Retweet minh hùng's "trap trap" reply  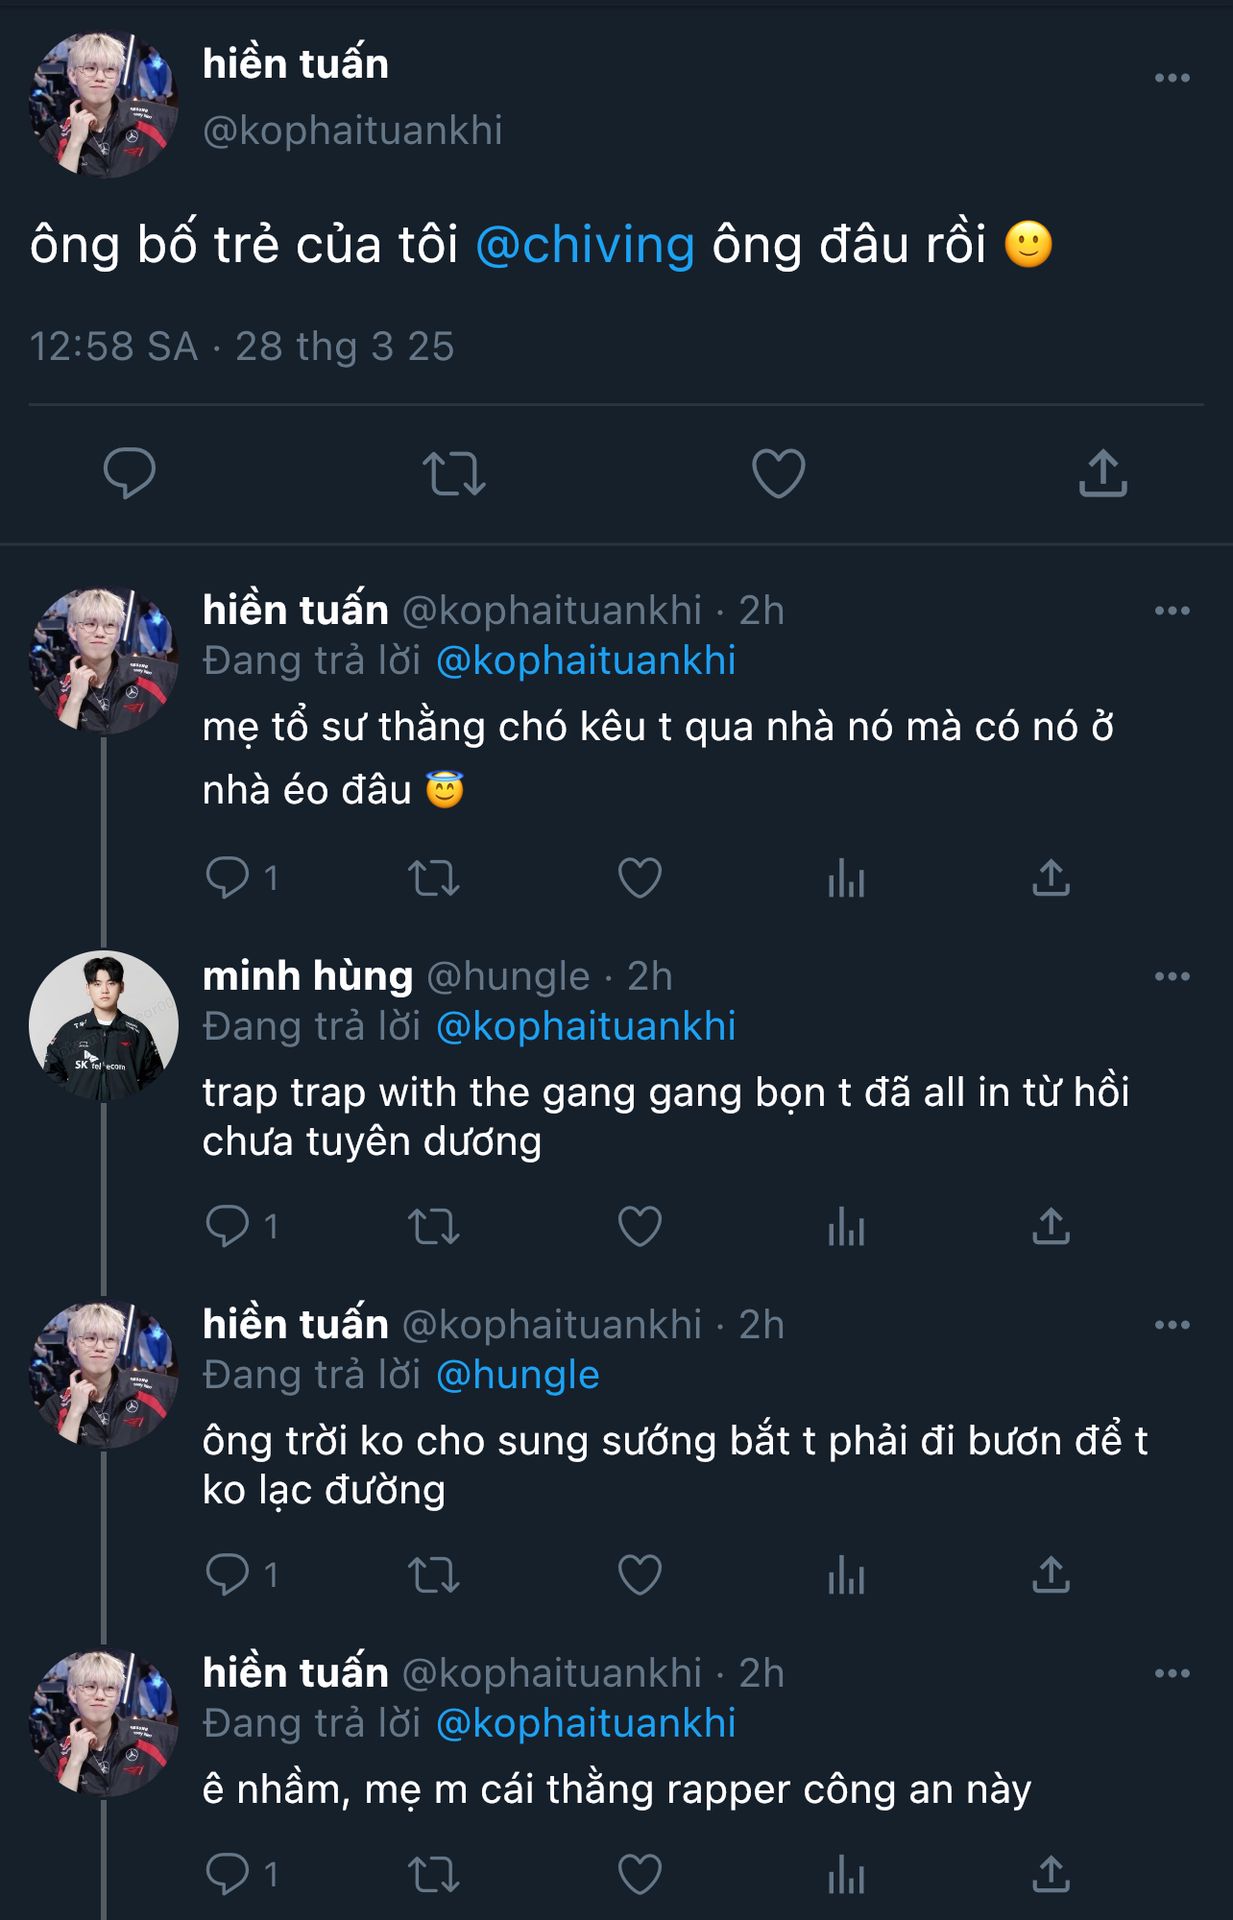point(433,1226)
